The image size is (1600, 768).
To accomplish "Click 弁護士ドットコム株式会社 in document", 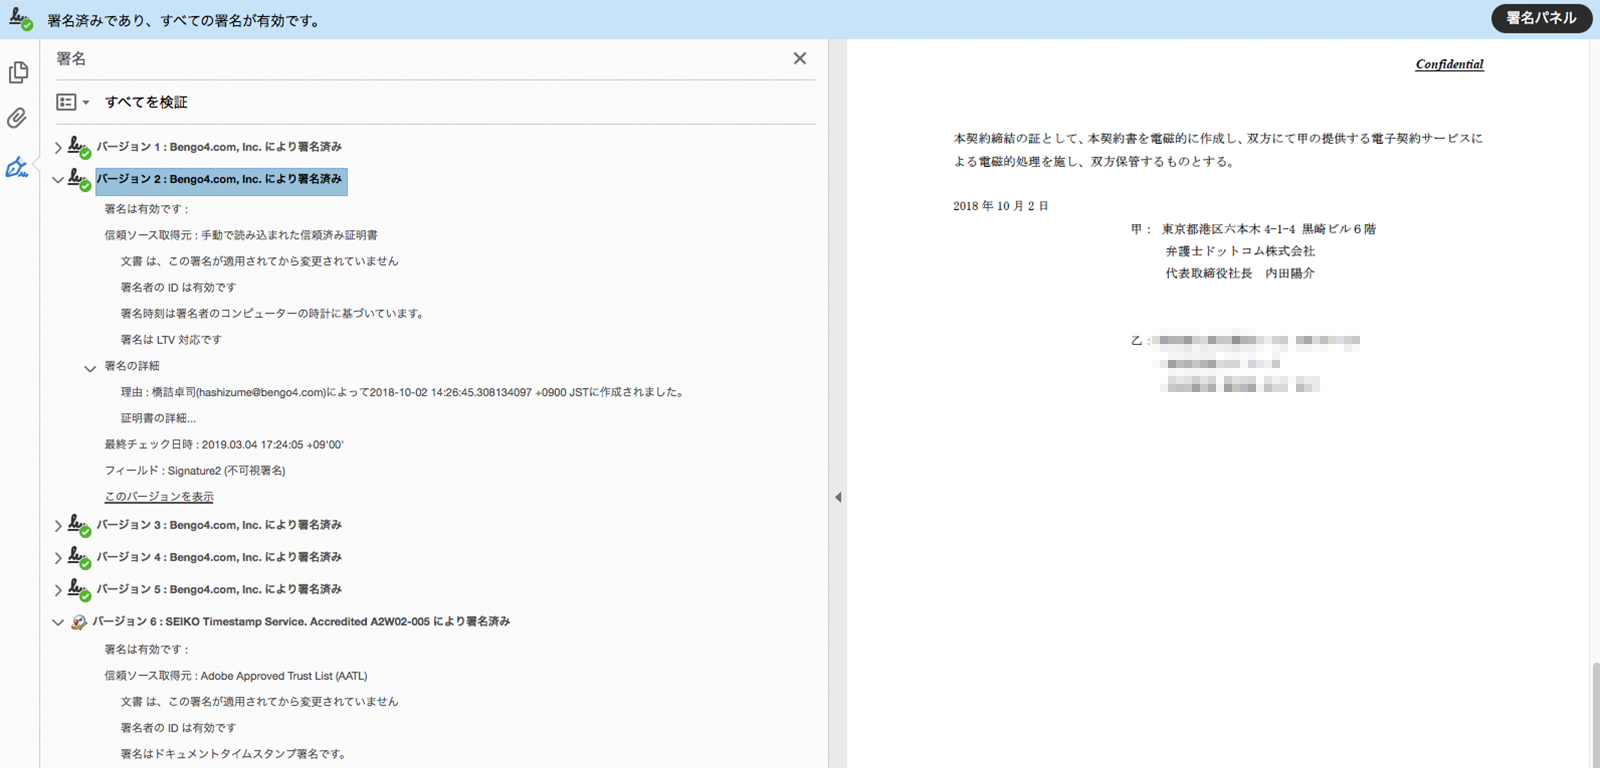I will point(1240,251).
